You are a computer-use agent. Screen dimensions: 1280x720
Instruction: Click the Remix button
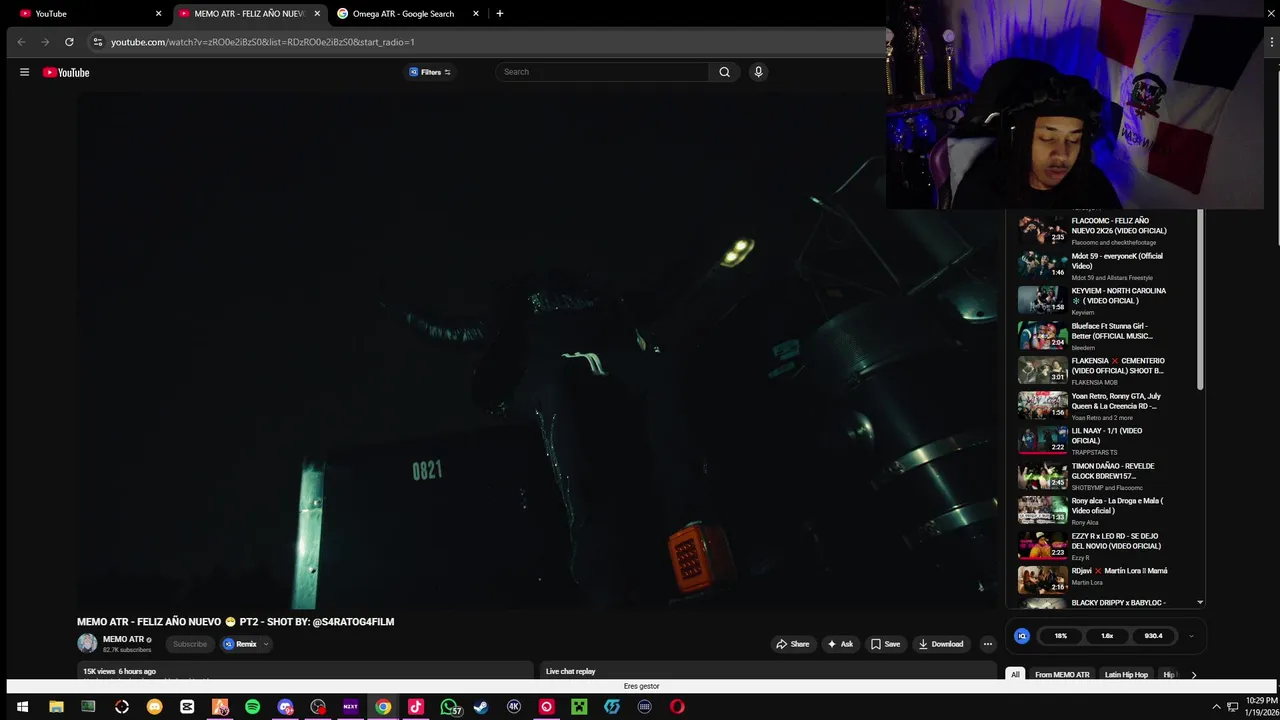[240, 644]
